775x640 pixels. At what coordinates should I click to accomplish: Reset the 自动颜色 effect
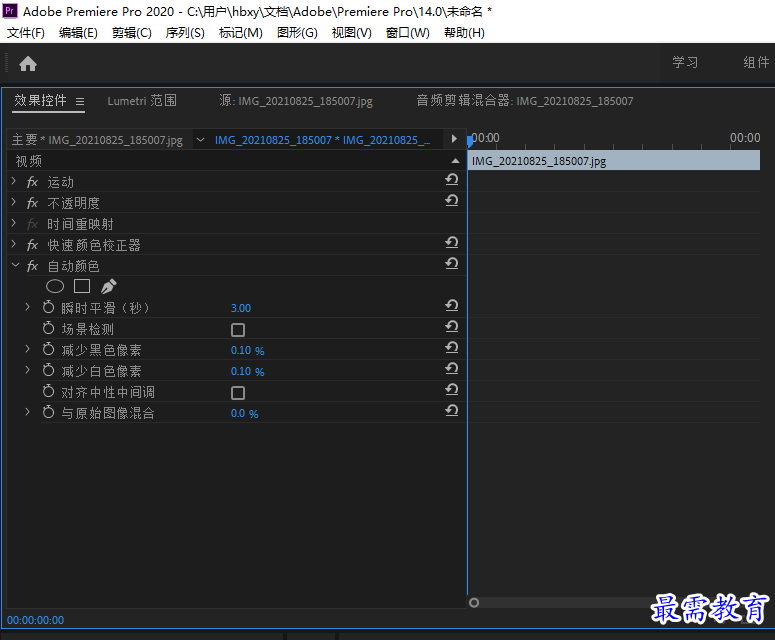click(x=452, y=263)
